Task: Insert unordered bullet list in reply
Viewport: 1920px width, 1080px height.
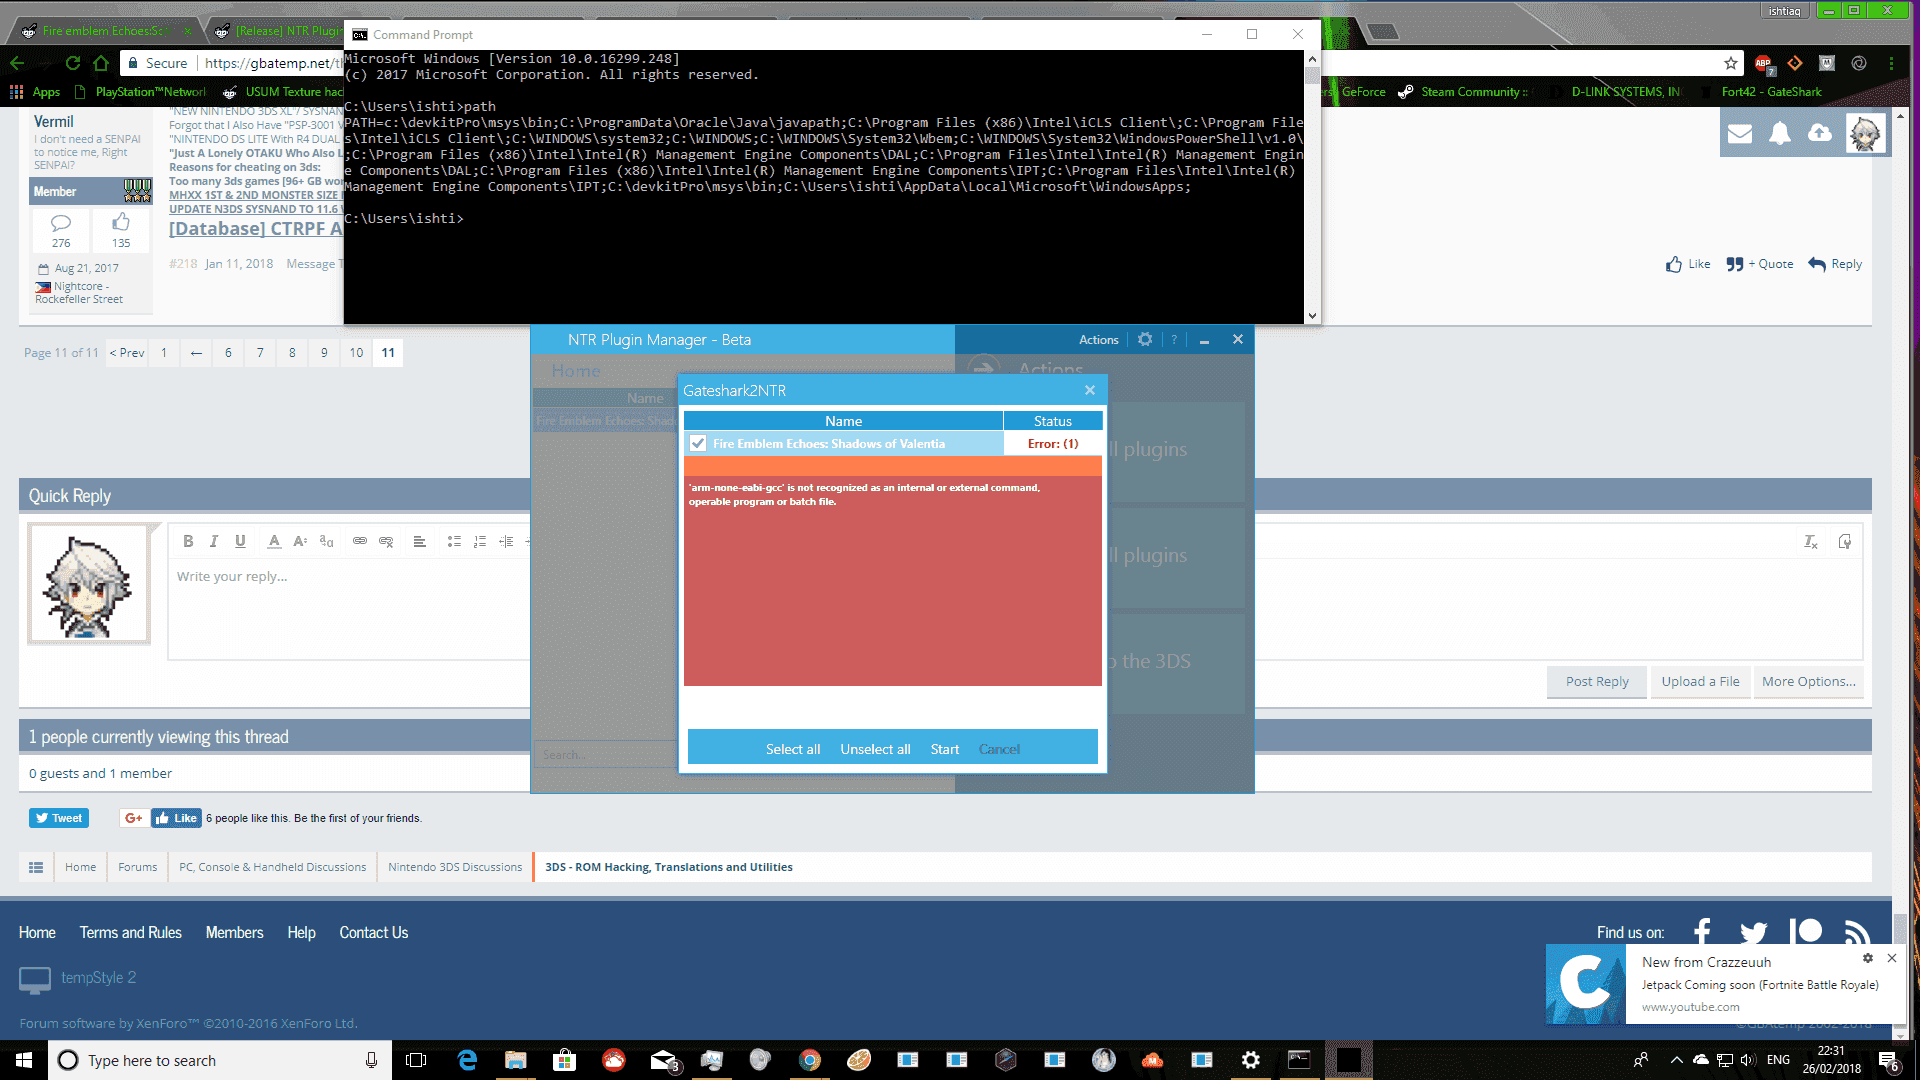Action: [454, 541]
